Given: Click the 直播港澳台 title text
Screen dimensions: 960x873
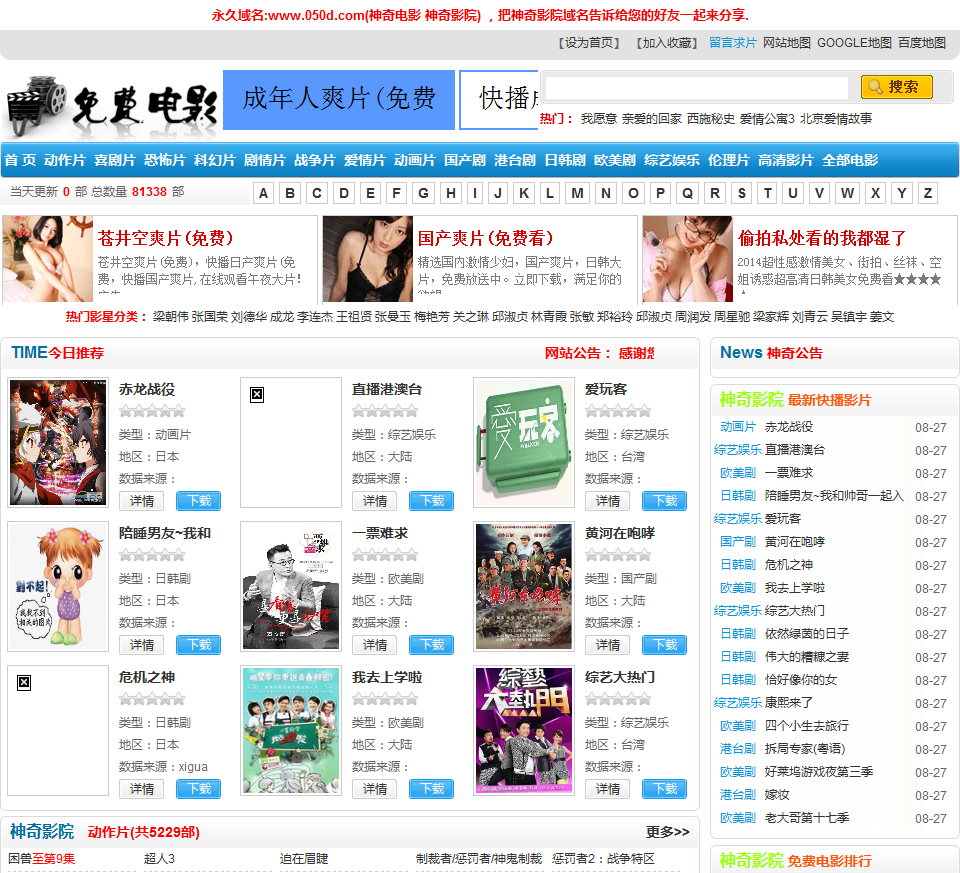Looking at the screenshot, I should (x=387, y=389).
